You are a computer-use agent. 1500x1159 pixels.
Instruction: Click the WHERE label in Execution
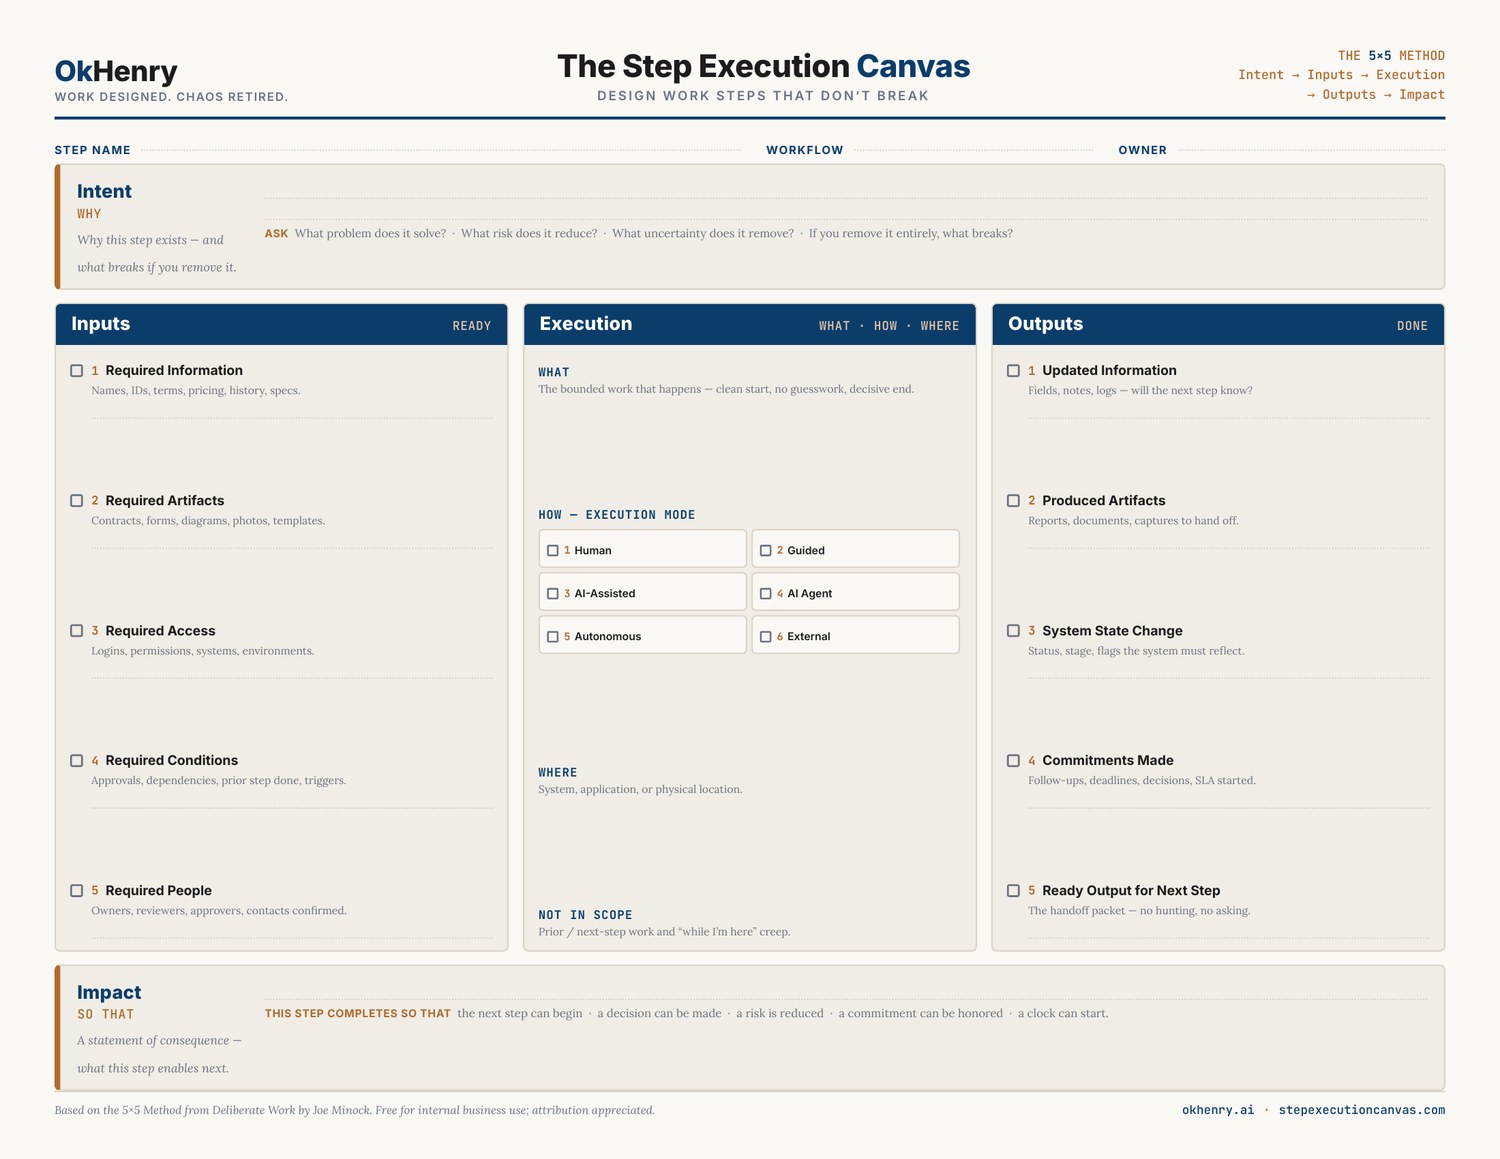558,773
